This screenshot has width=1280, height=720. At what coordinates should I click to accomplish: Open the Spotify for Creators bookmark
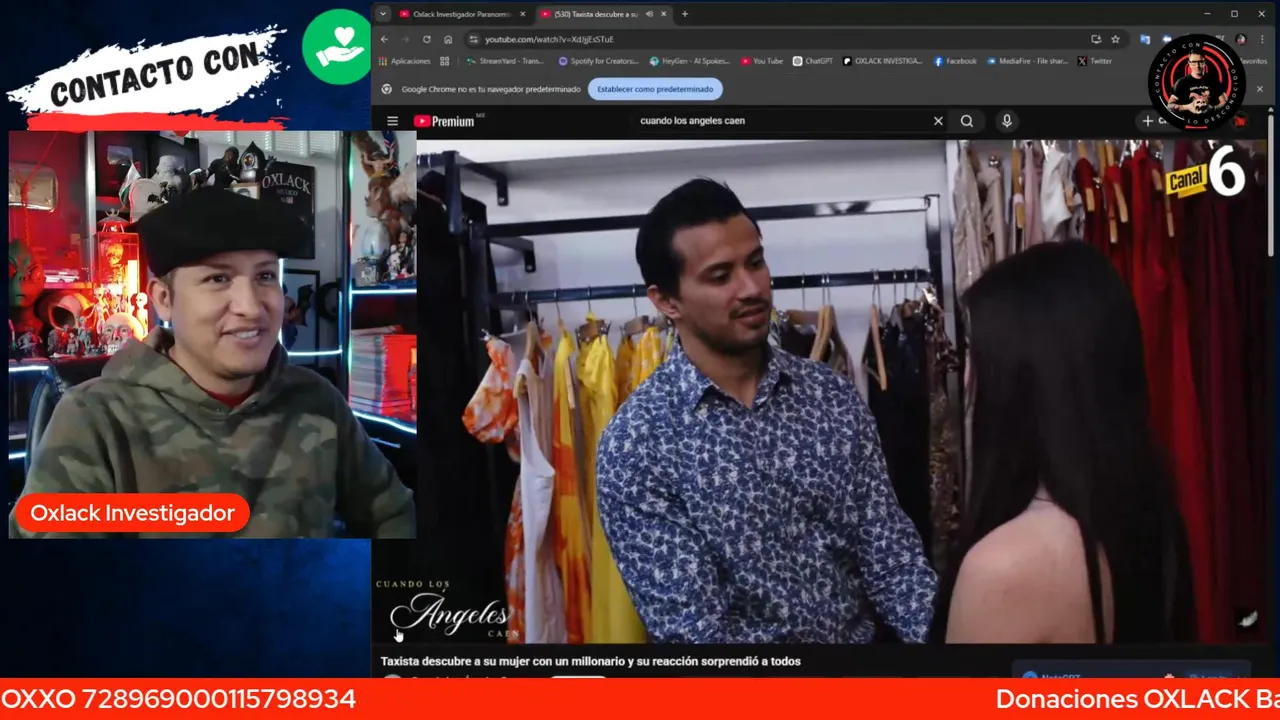point(598,61)
